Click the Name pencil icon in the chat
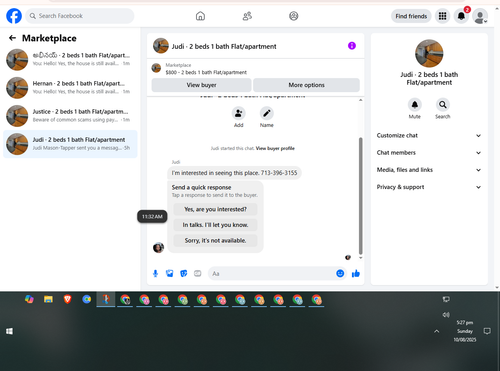 (x=267, y=114)
